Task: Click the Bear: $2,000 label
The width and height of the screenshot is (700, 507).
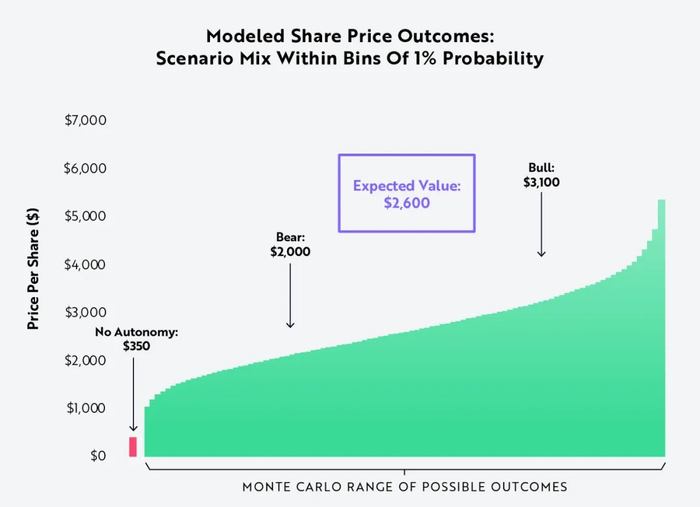Action: coord(290,245)
